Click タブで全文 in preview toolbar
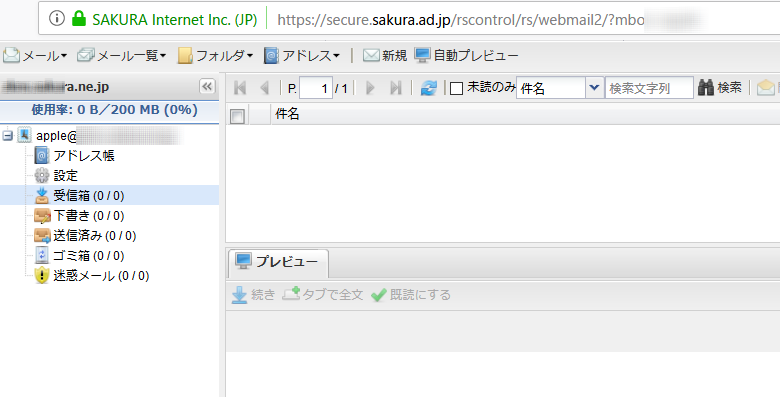780x397 pixels. 323,295
